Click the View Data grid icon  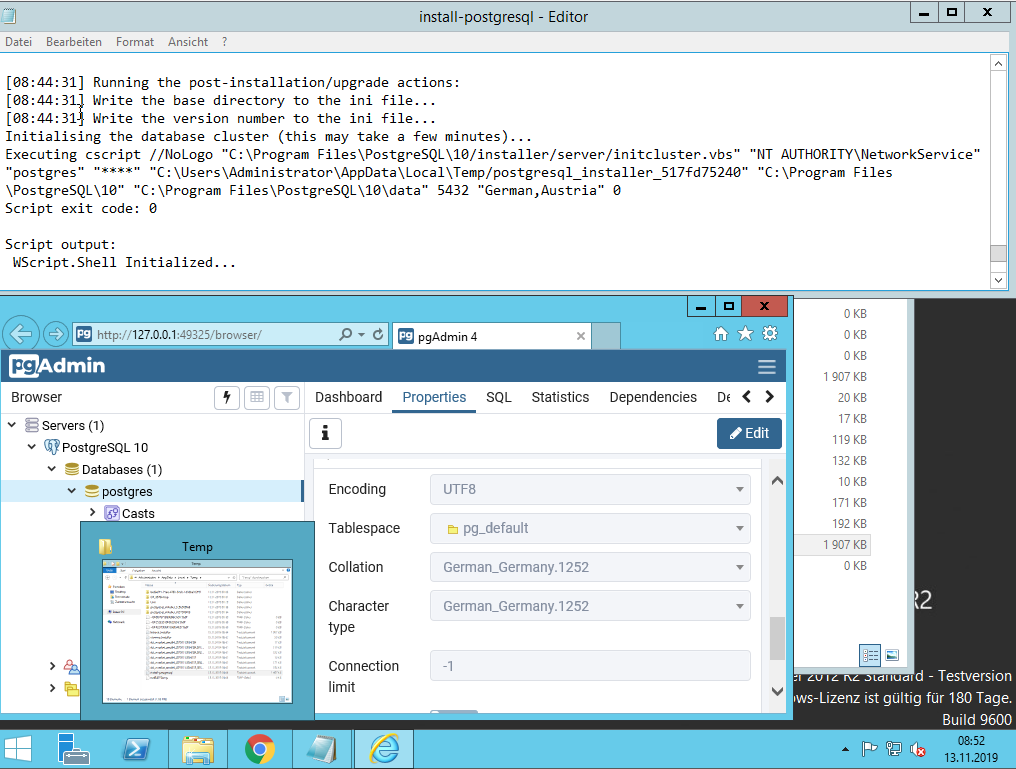point(257,398)
